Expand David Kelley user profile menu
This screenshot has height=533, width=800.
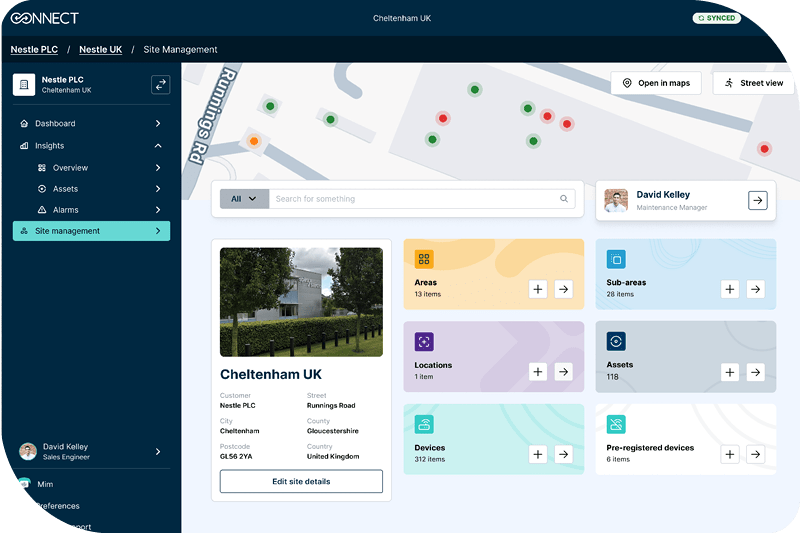(158, 452)
